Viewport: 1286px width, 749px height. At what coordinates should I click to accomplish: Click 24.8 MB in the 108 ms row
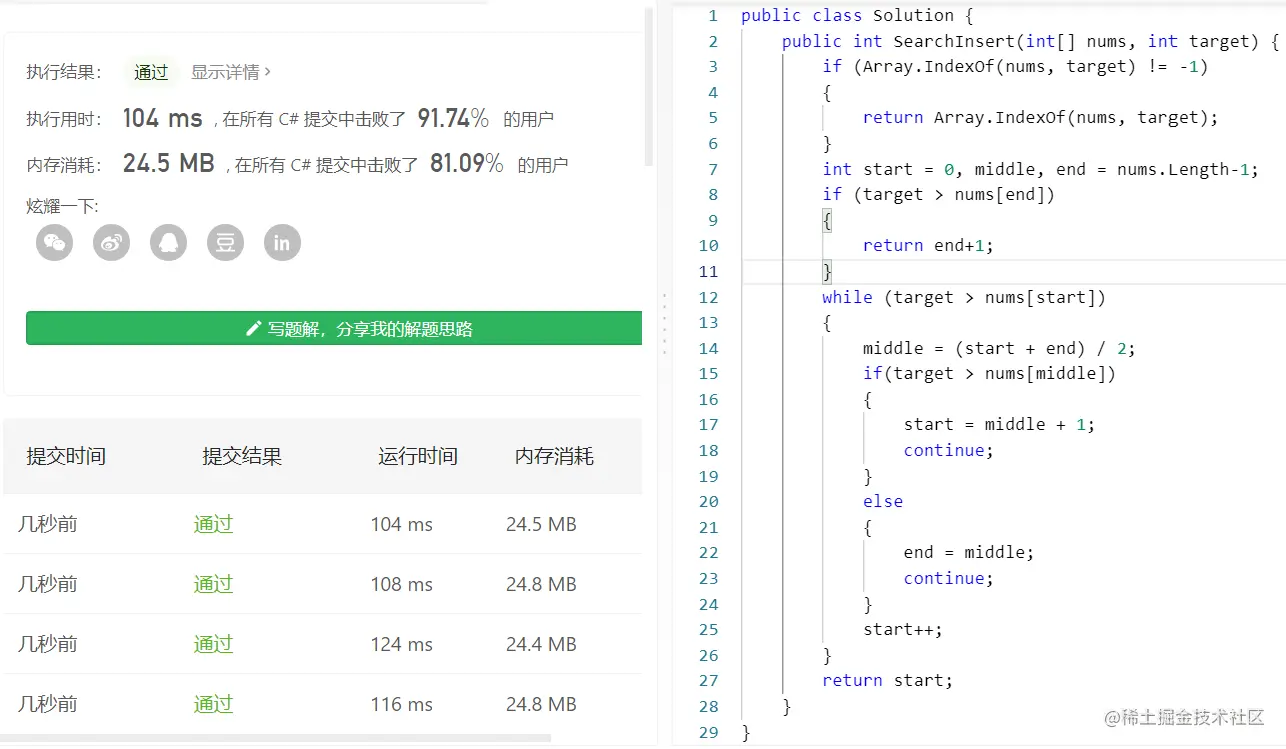pyautogui.click(x=541, y=584)
